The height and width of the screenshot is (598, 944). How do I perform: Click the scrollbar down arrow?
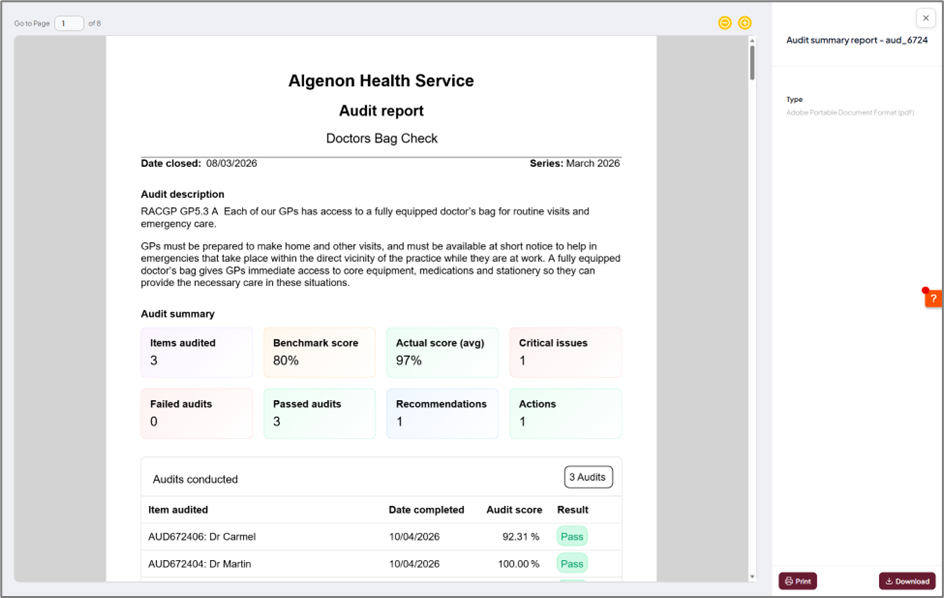pos(752,576)
